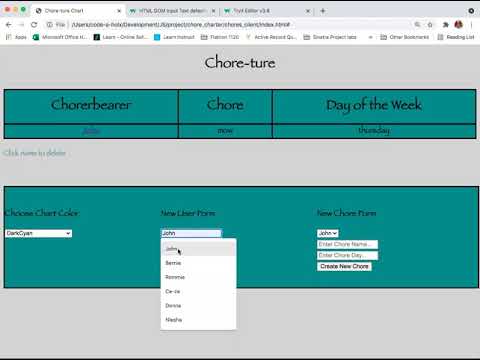
Task: Expand the bookmarks overflow chevron
Action: pos(371,37)
